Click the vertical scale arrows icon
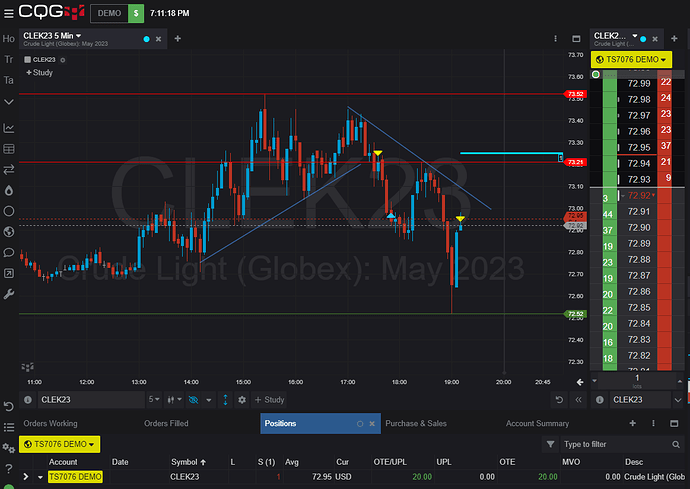This screenshot has height=489, width=690. [225, 400]
